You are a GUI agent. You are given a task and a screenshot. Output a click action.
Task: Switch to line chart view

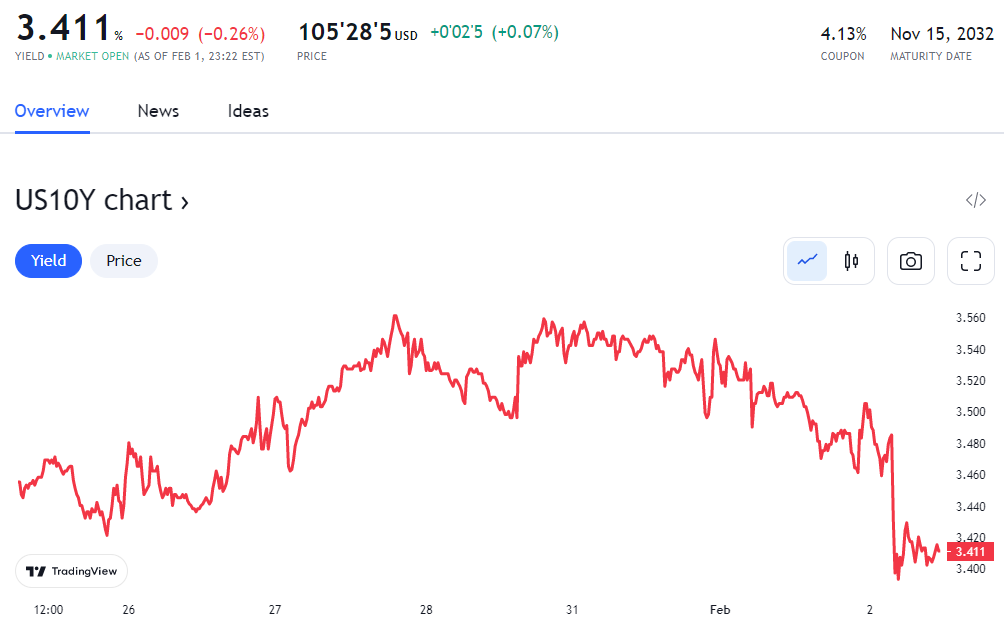click(807, 261)
